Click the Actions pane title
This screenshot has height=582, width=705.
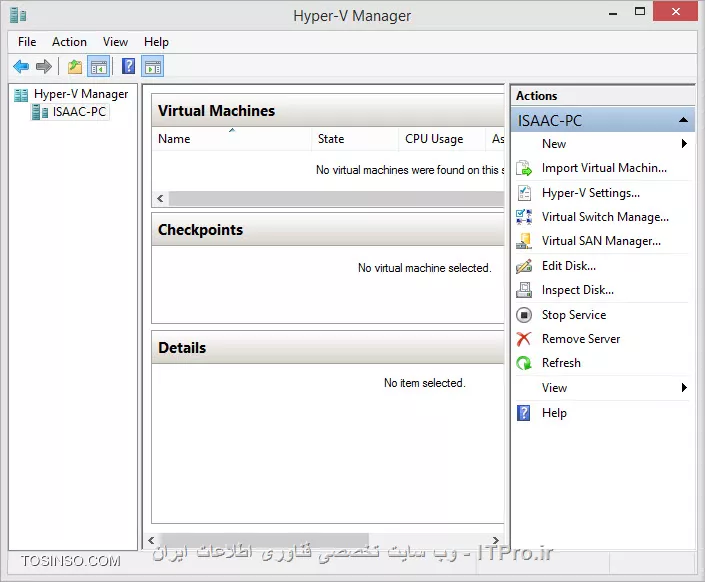click(x=536, y=96)
